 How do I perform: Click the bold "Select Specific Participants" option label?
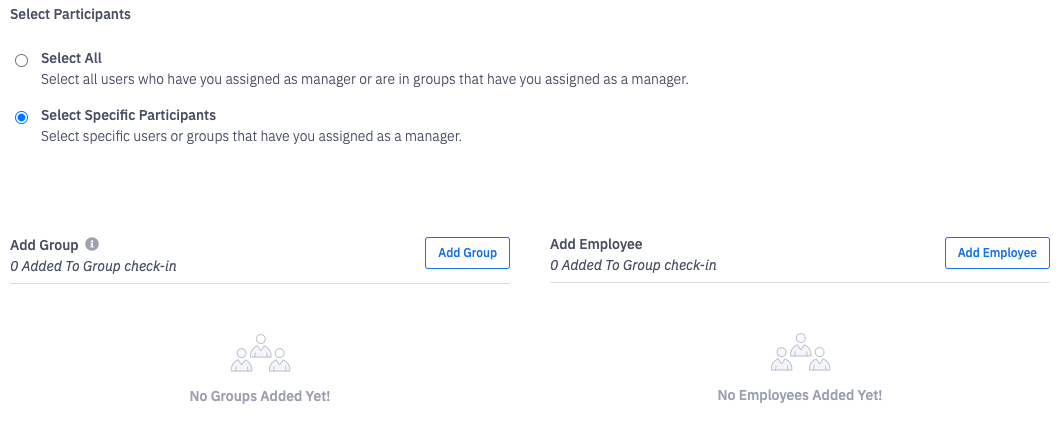[x=128, y=115]
